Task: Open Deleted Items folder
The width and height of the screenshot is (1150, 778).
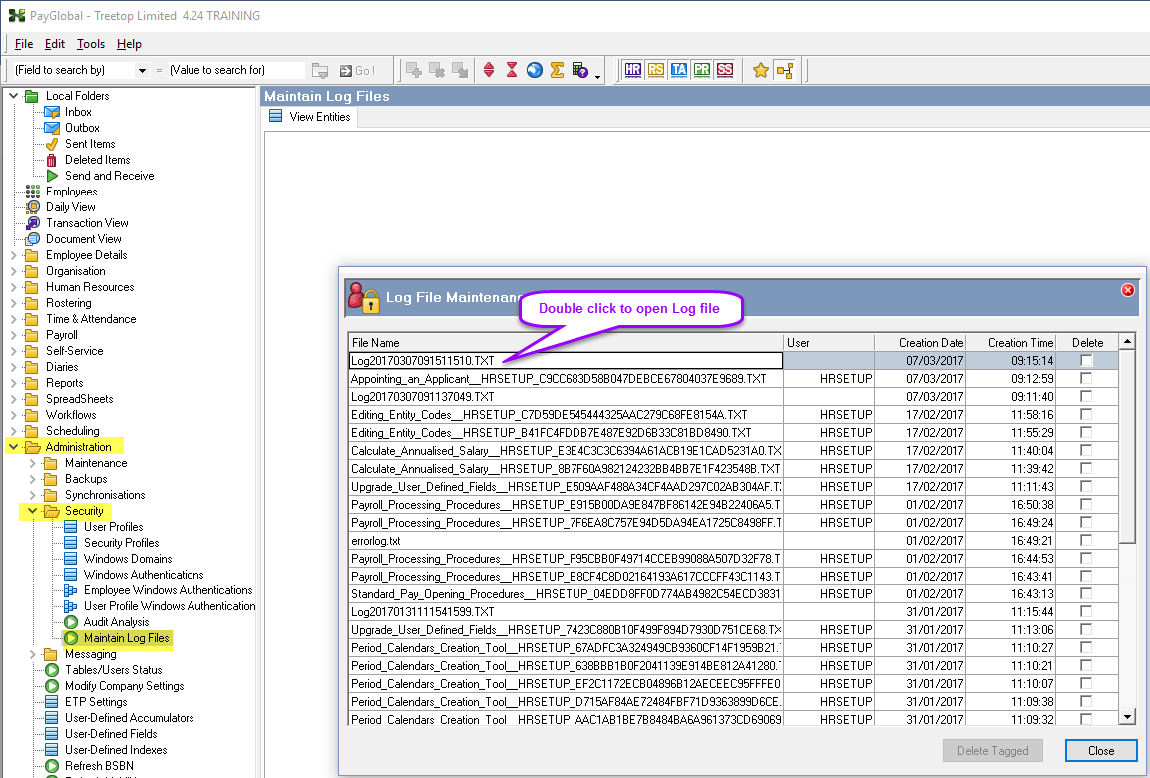Action: (x=98, y=160)
